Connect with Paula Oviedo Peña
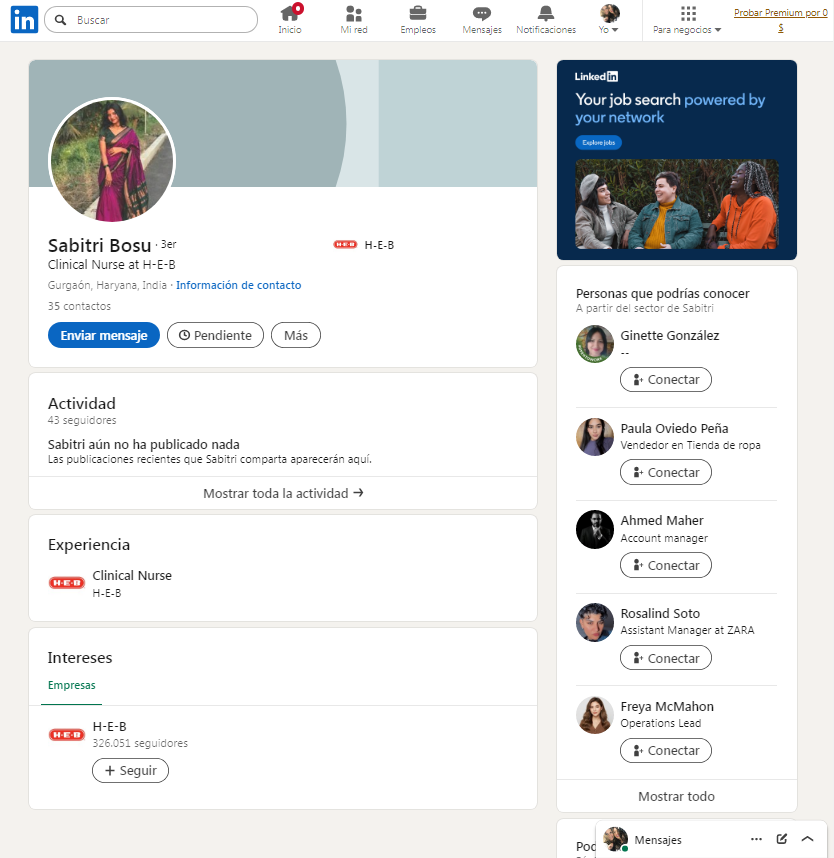 click(666, 473)
